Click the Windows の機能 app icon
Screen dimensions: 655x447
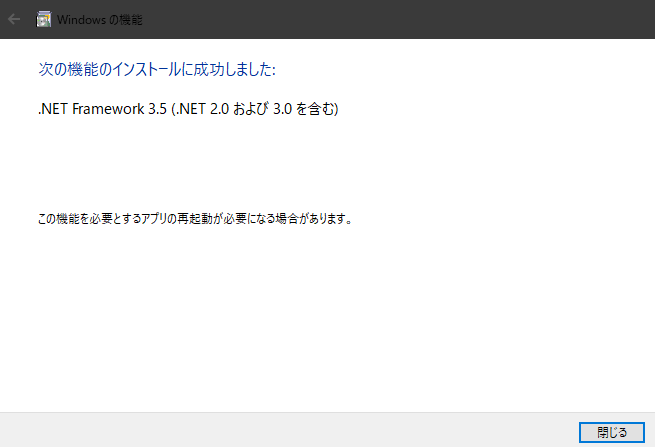click(43, 19)
